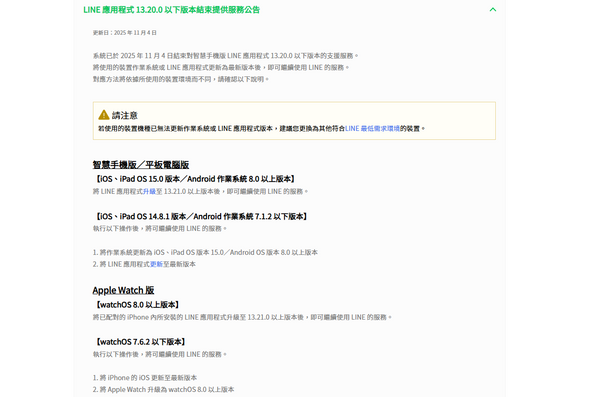Click the yellow warning triangle icon

tap(104, 115)
